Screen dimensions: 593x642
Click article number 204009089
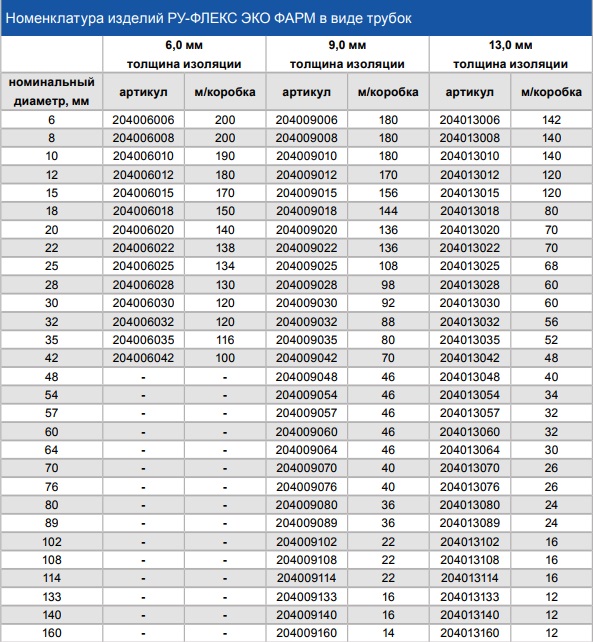point(306,523)
